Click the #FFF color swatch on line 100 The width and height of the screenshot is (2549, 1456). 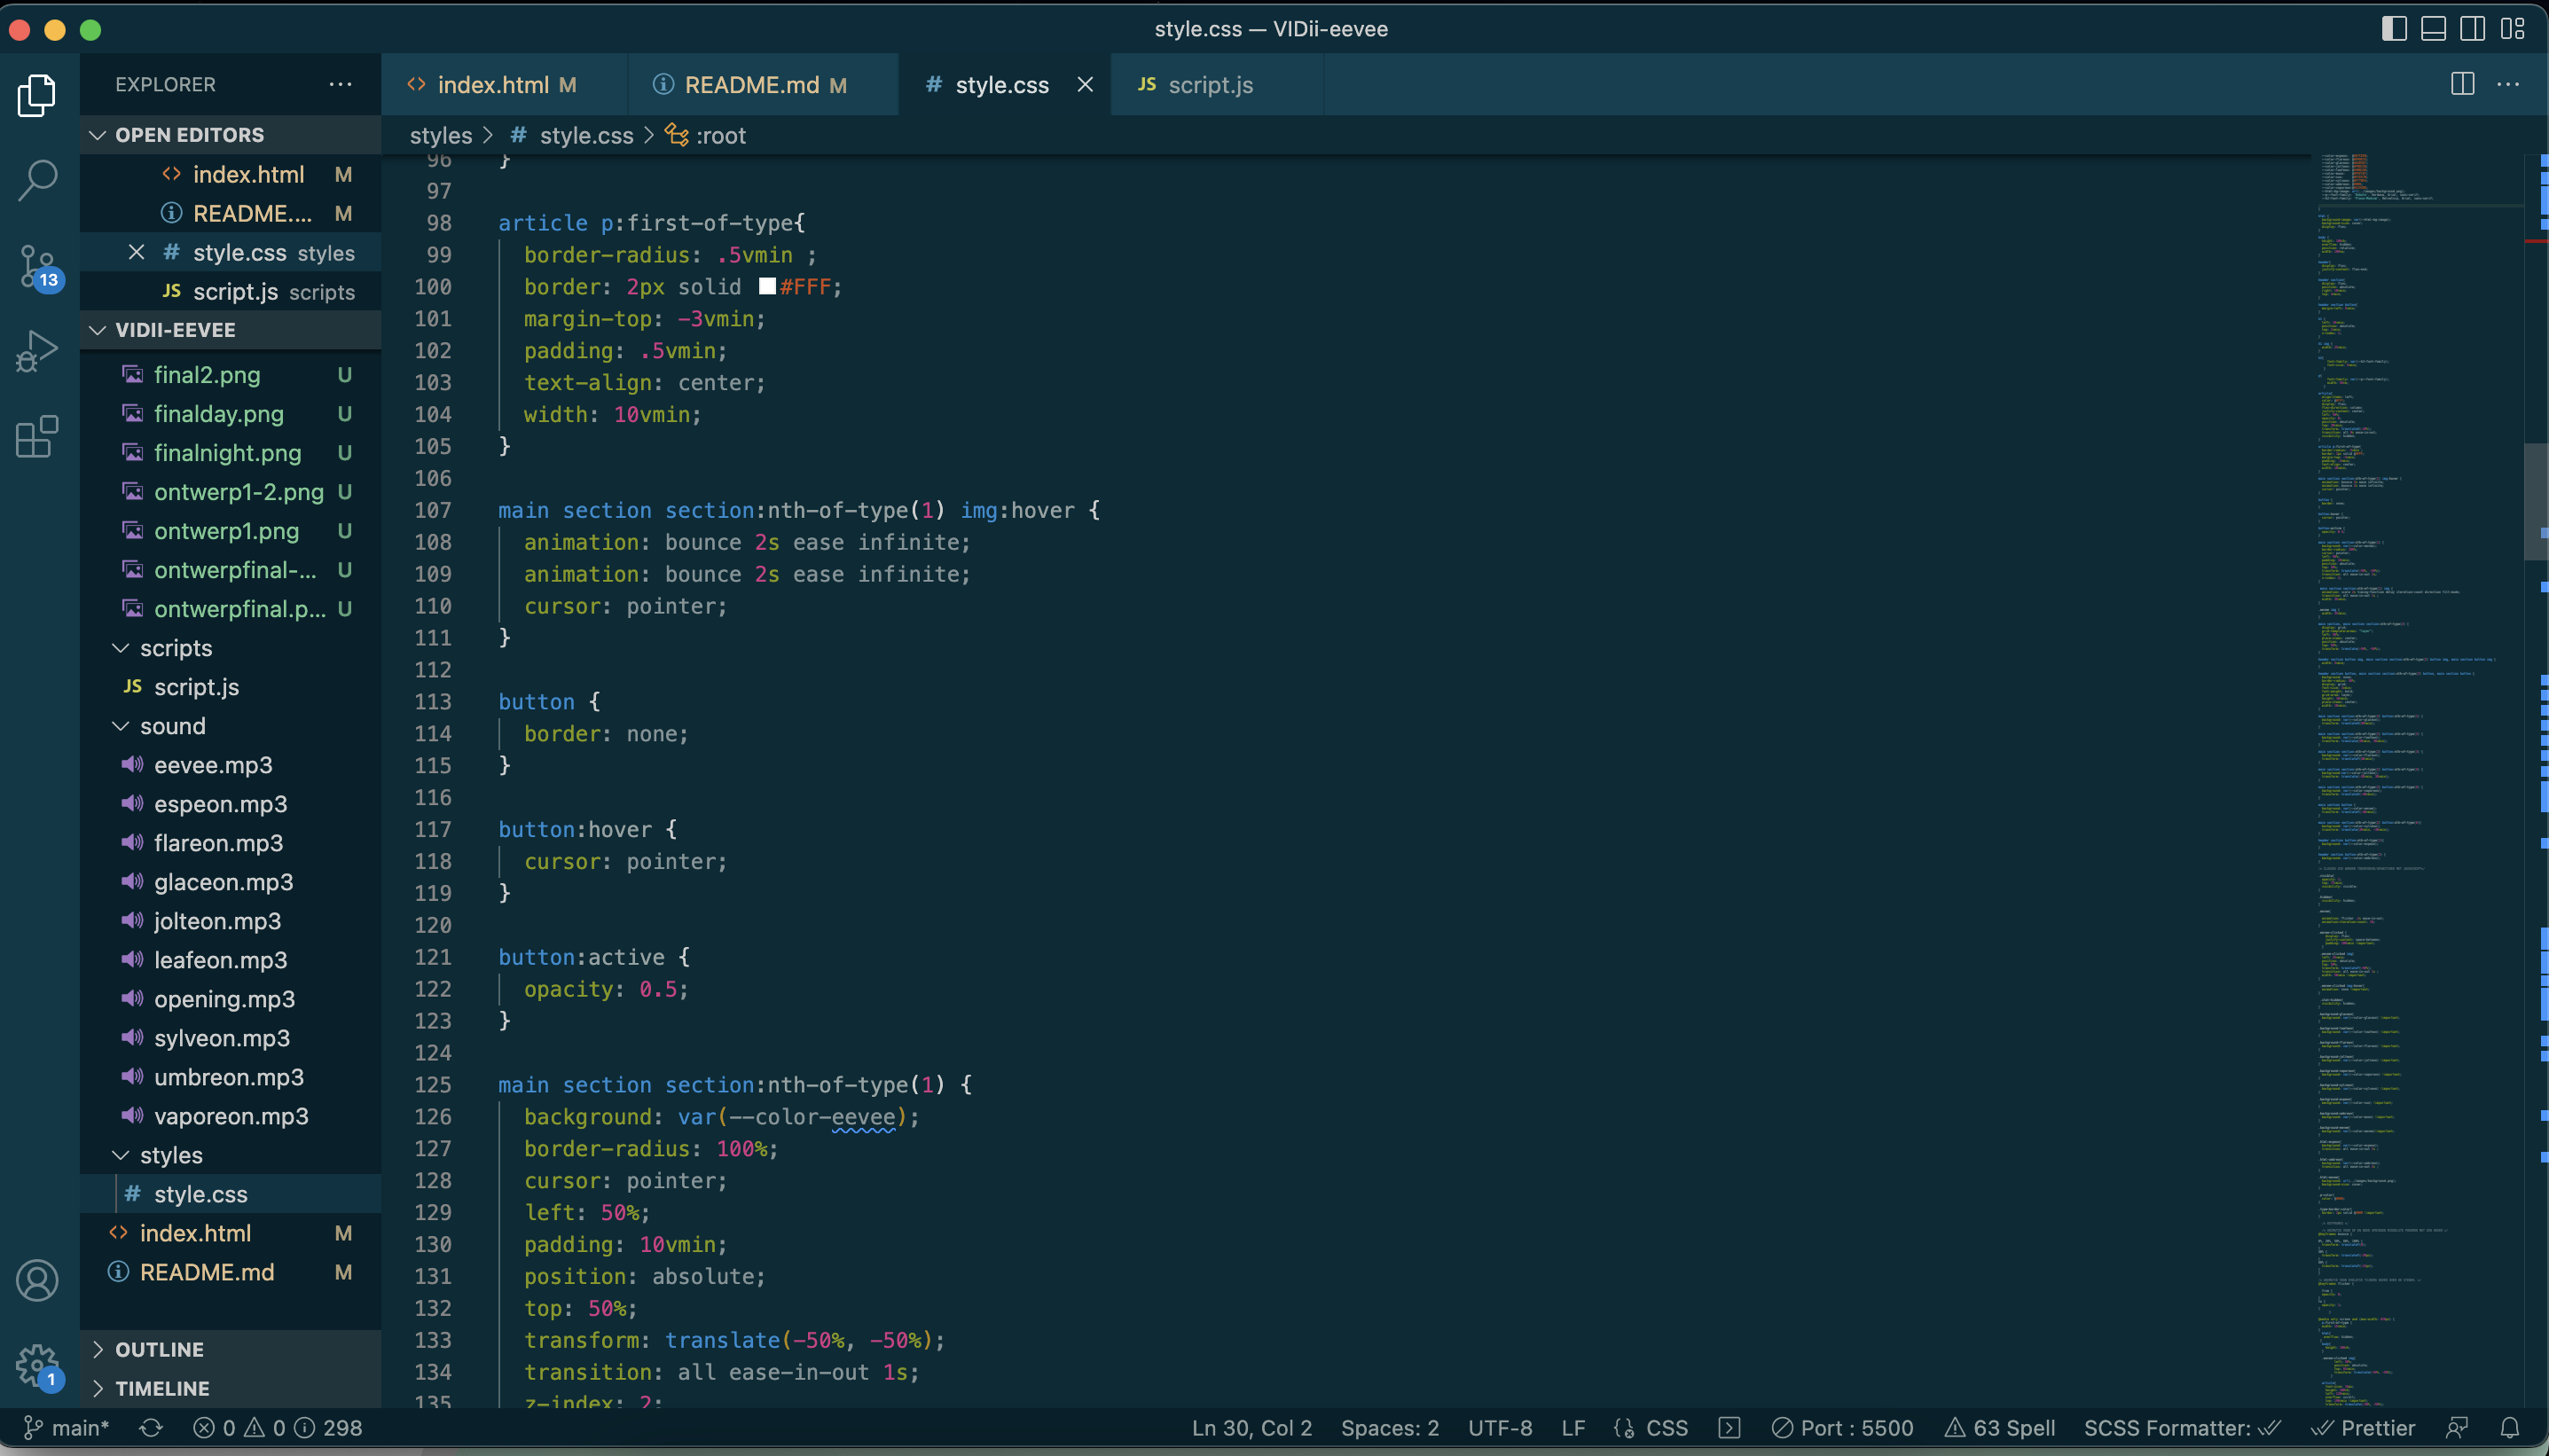coord(767,287)
